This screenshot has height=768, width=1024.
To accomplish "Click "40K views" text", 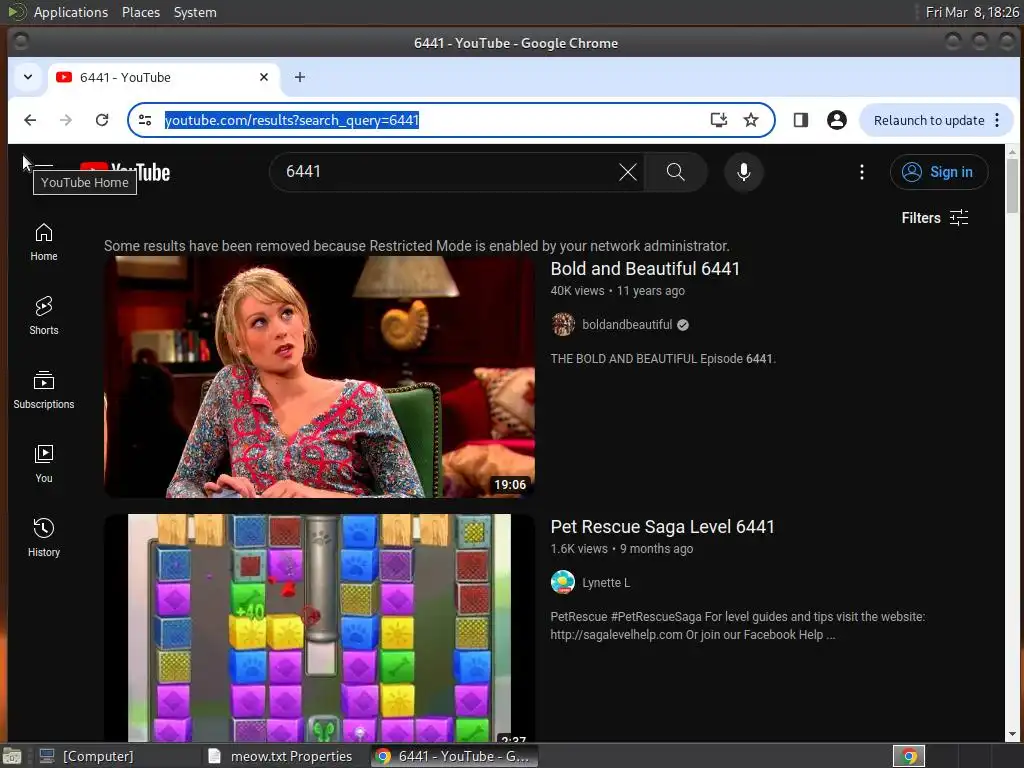I will (x=577, y=291).
